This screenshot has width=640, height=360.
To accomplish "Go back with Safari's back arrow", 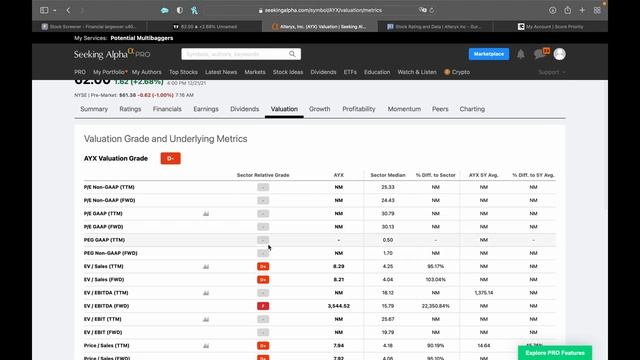I will coord(69,10).
